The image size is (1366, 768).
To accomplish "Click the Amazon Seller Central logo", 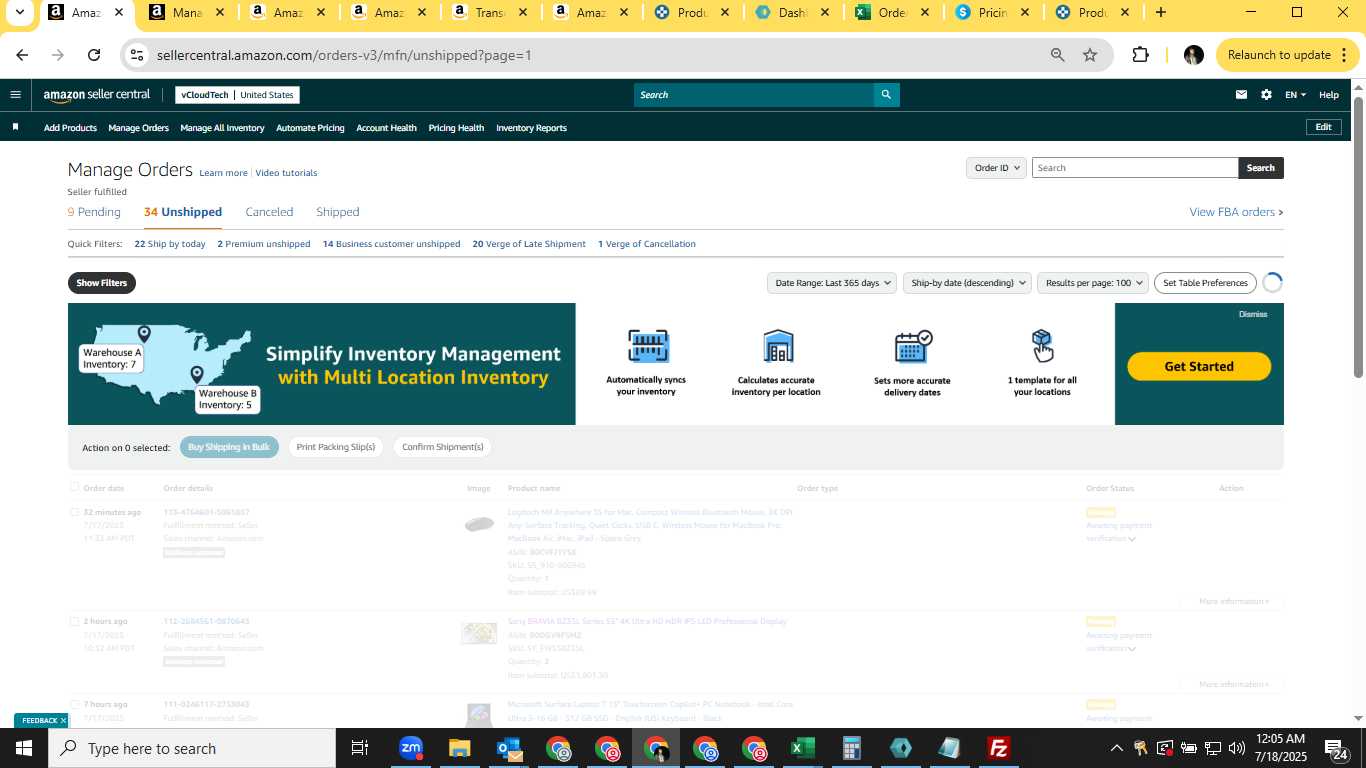I will click(x=97, y=95).
